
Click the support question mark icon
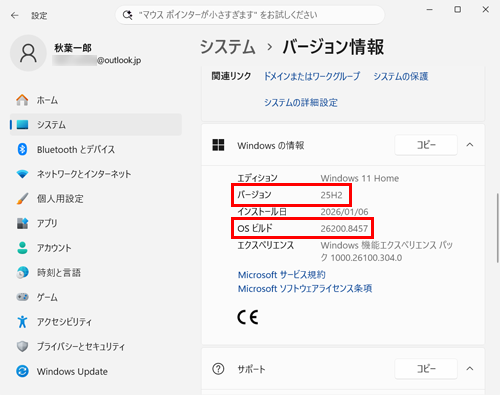(218, 369)
